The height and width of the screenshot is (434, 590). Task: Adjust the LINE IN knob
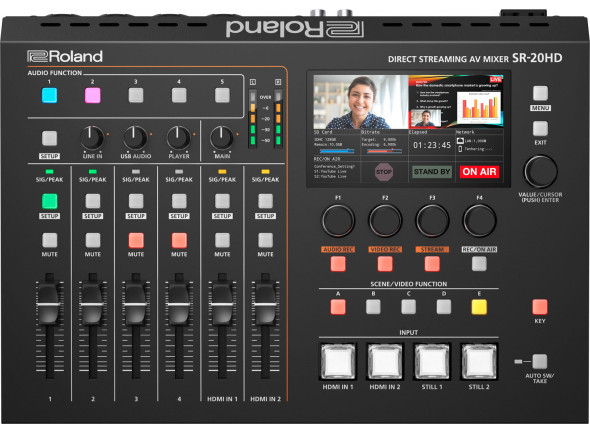click(92, 138)
